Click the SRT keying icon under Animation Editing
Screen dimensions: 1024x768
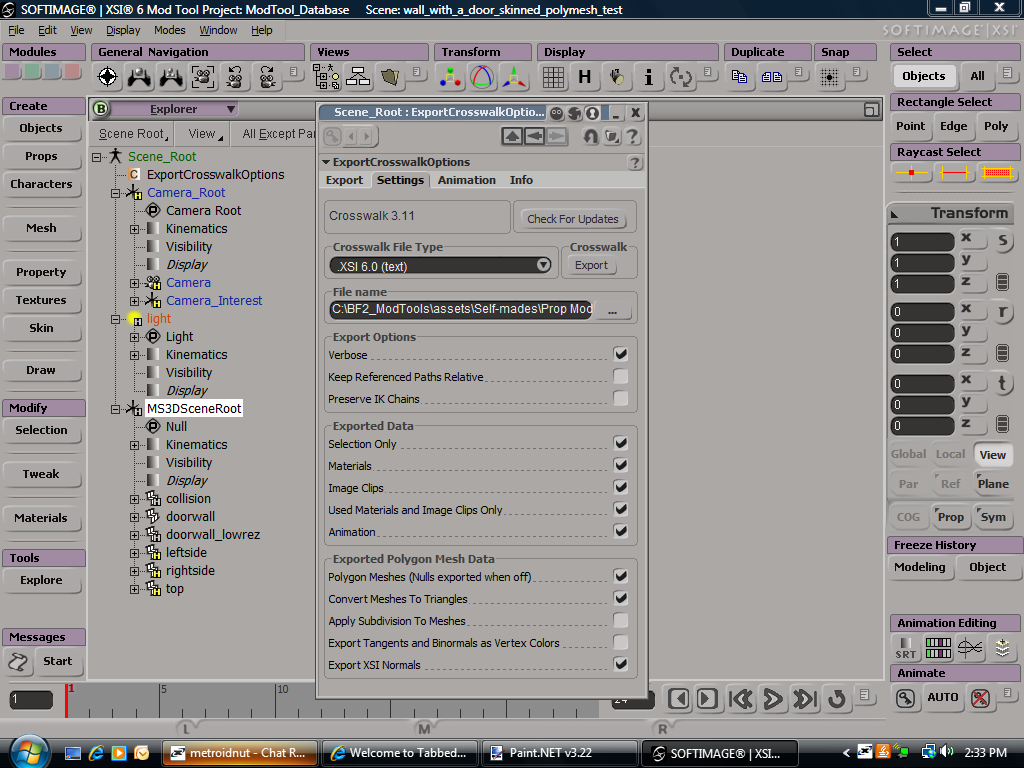pos(905,647)
